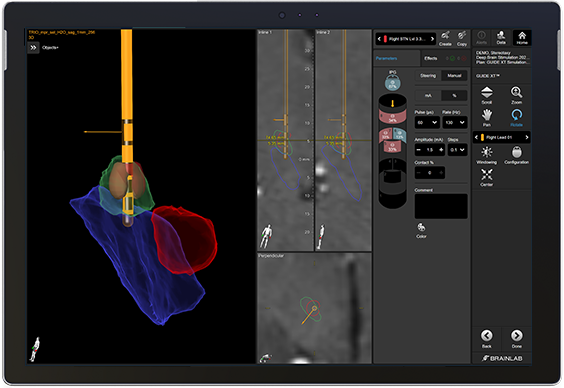Click the GUIDE XT heading

tap(488, 76)
